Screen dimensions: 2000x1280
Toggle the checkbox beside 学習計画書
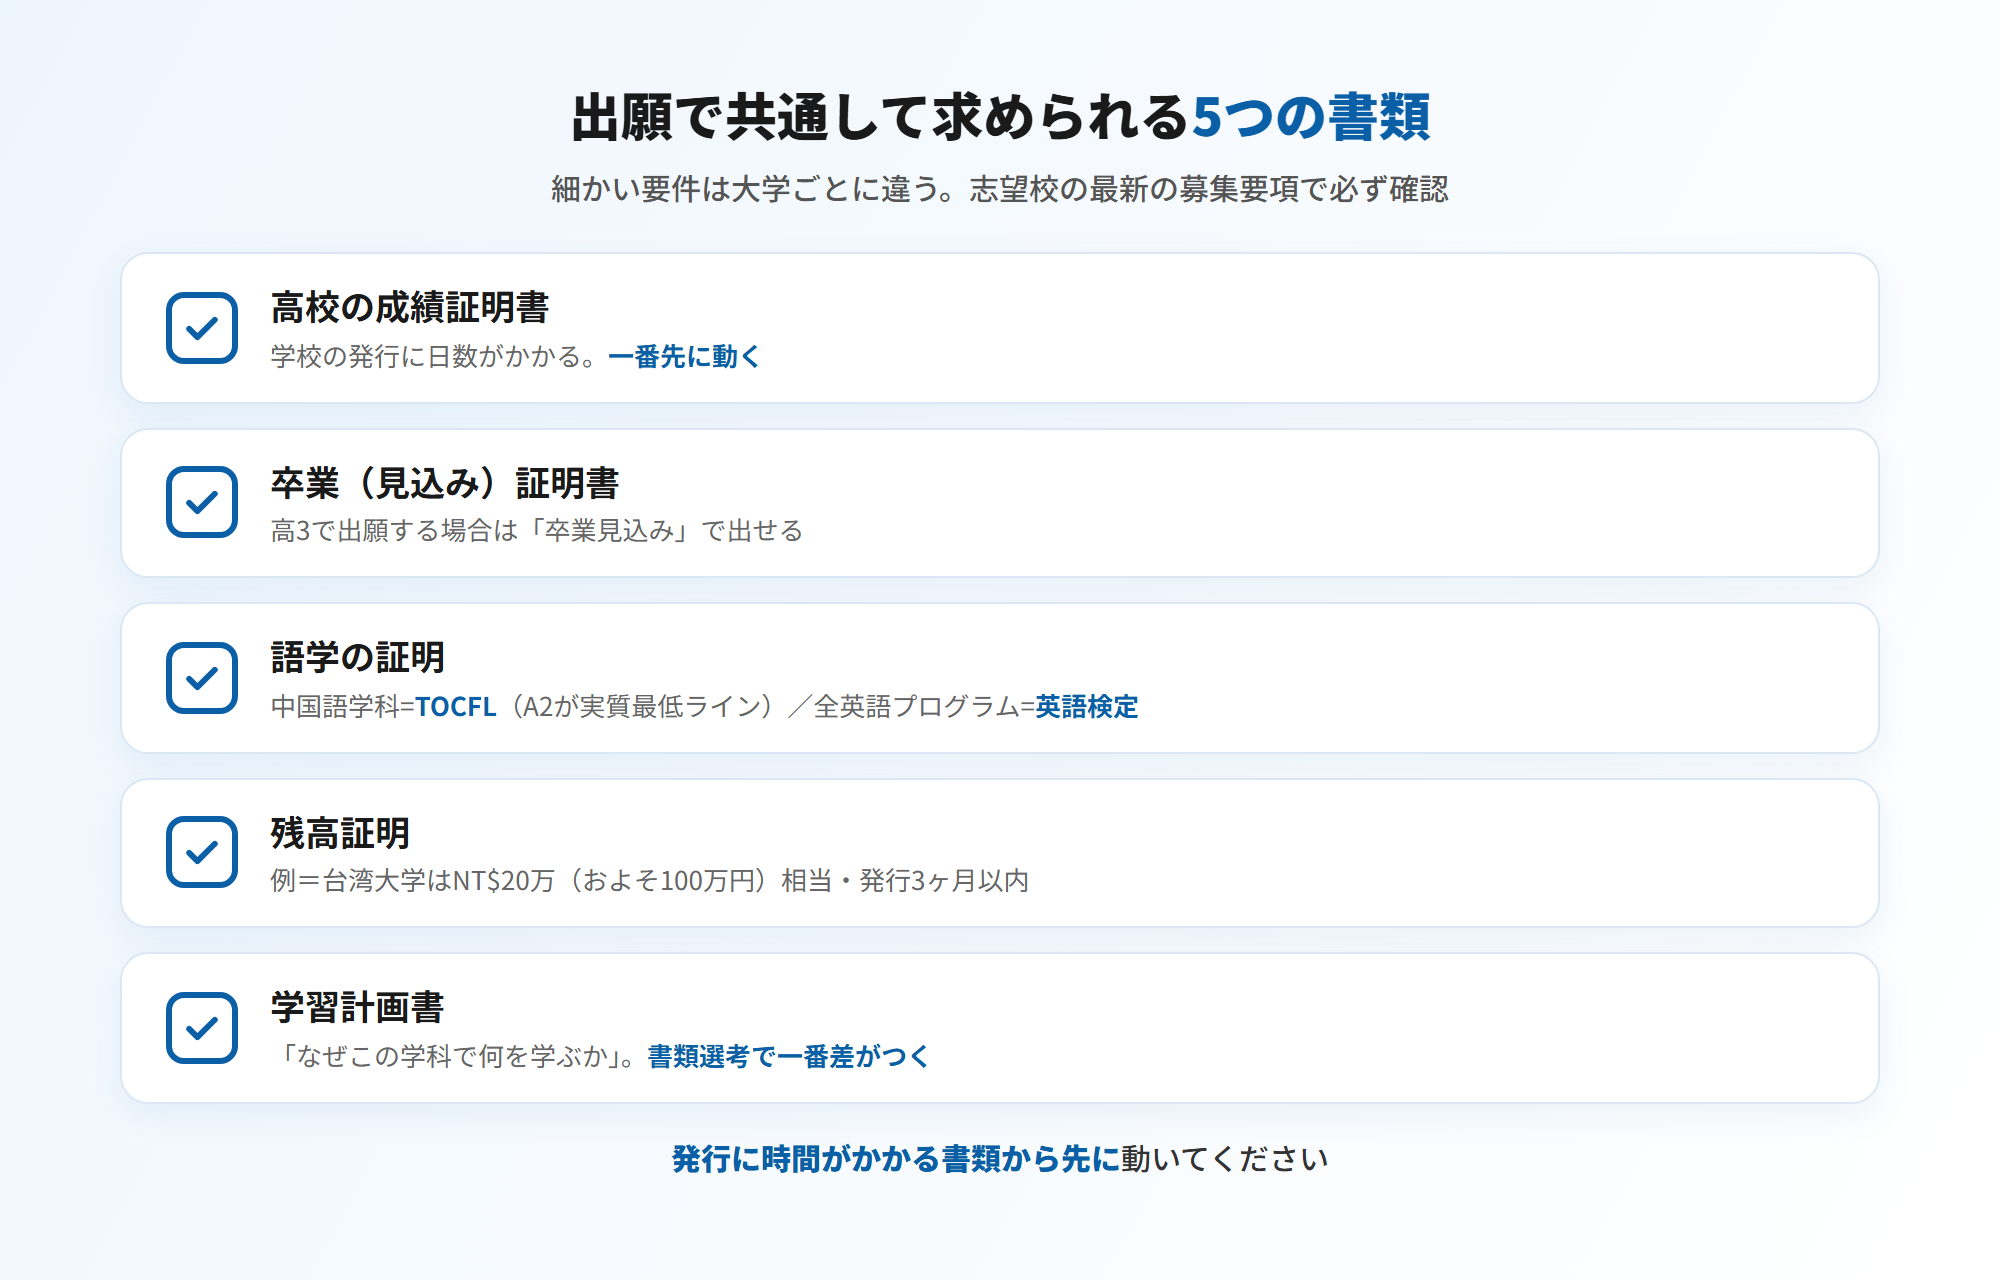[x=202, y=1028]
